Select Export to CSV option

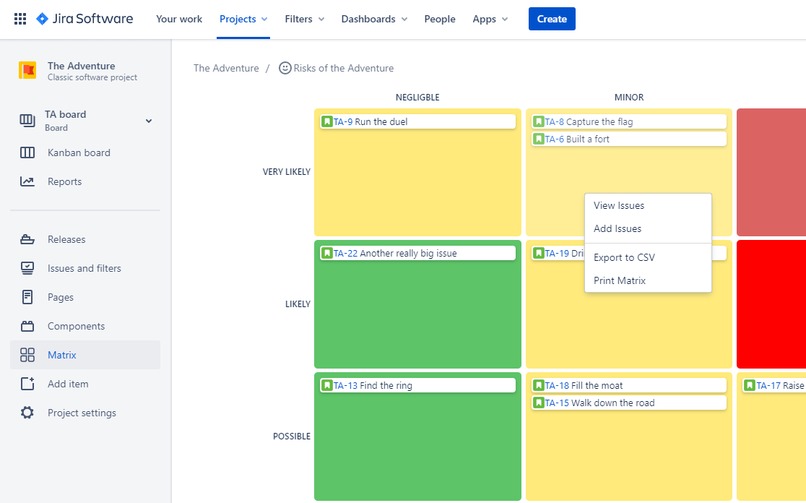pos(648,257)
